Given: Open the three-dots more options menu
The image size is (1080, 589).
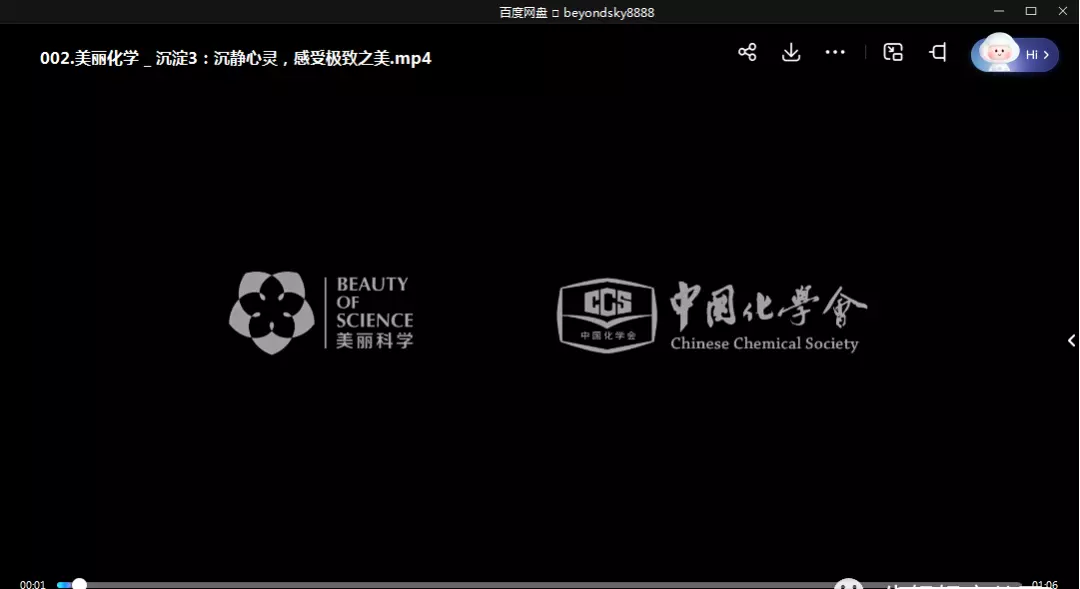Looking at the screenshot, I should tap(835, 52).
